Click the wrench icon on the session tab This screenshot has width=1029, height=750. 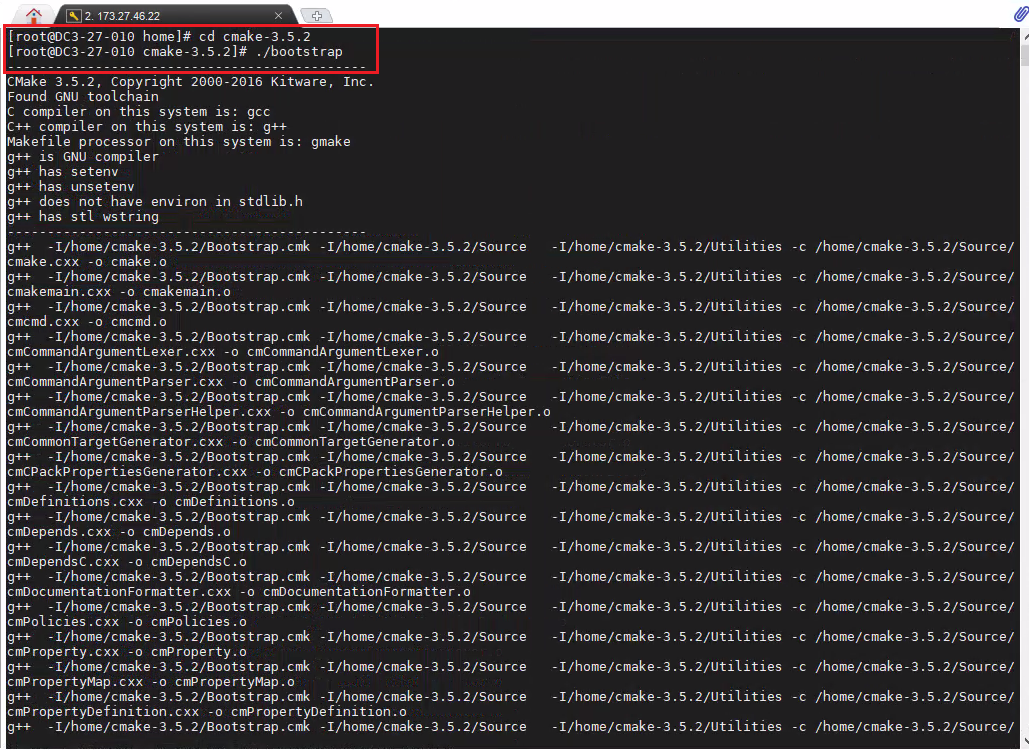pyautogui.click(x=74, y=16)
